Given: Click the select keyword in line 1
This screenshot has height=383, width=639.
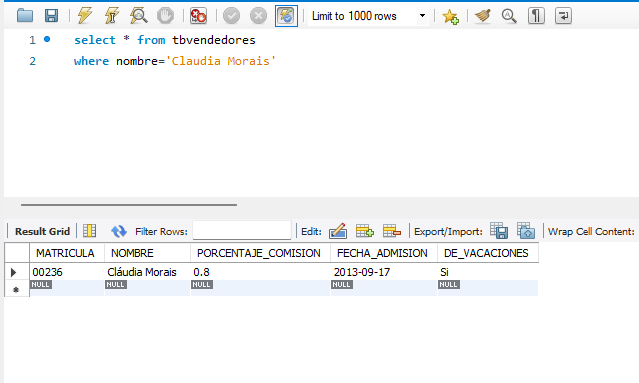Looking at the screenshot, I should tap(95, 40).
